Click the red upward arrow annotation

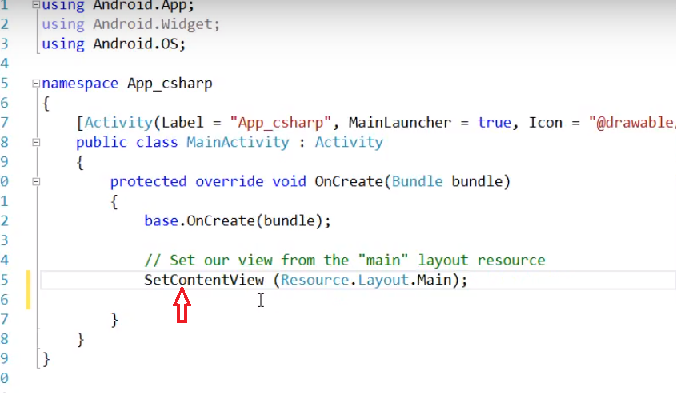tap(182, 305)
